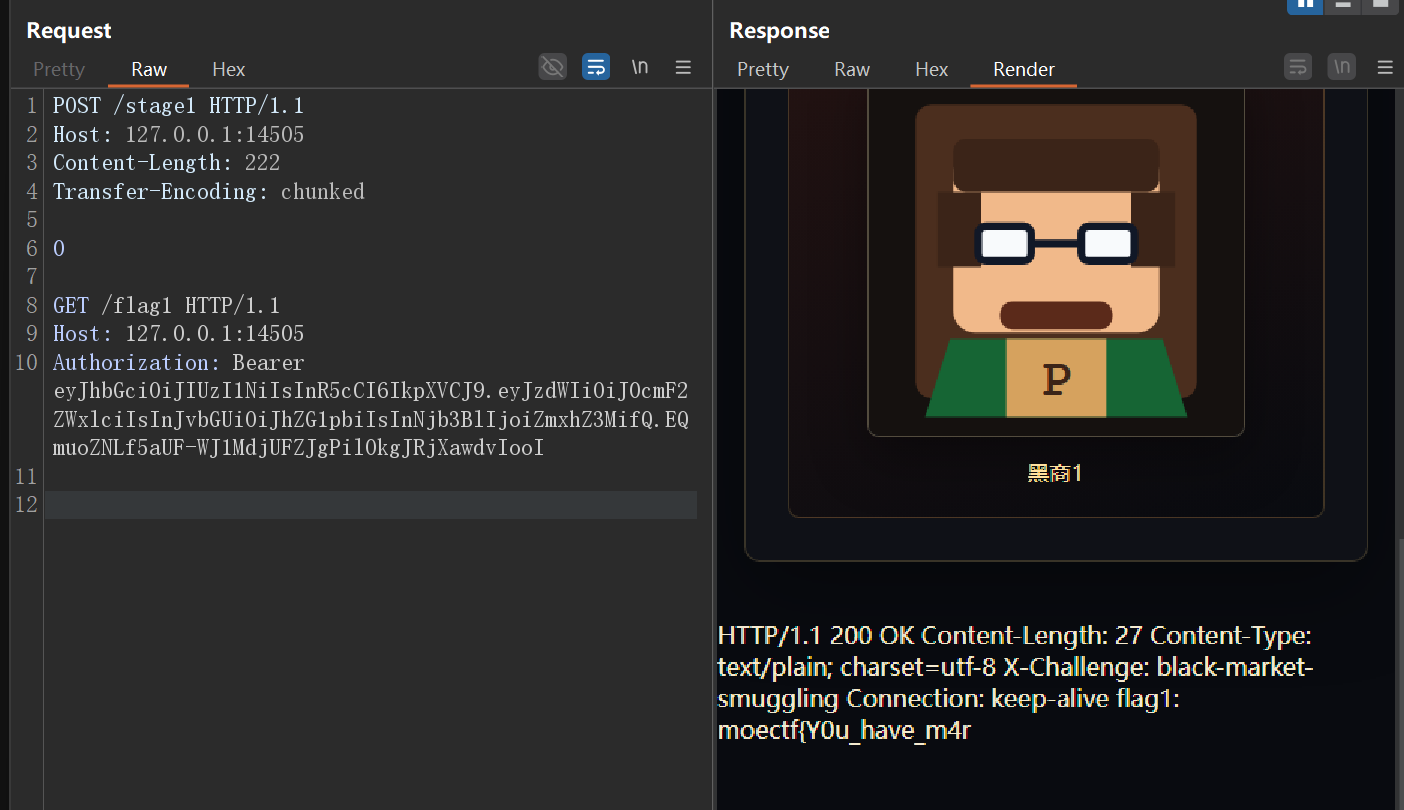This screenshot has width=1404, height=810.
Task: Open the Request panel hamburger menu
Action: [x=684, y=67]
